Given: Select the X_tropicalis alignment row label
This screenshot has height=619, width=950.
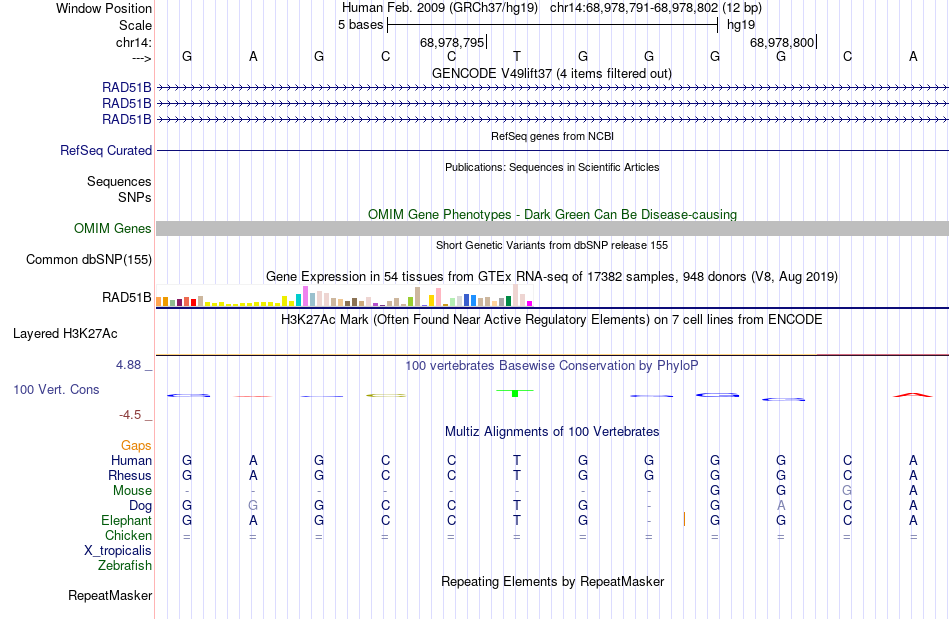Looking at the screenshot, I should 118,551.
